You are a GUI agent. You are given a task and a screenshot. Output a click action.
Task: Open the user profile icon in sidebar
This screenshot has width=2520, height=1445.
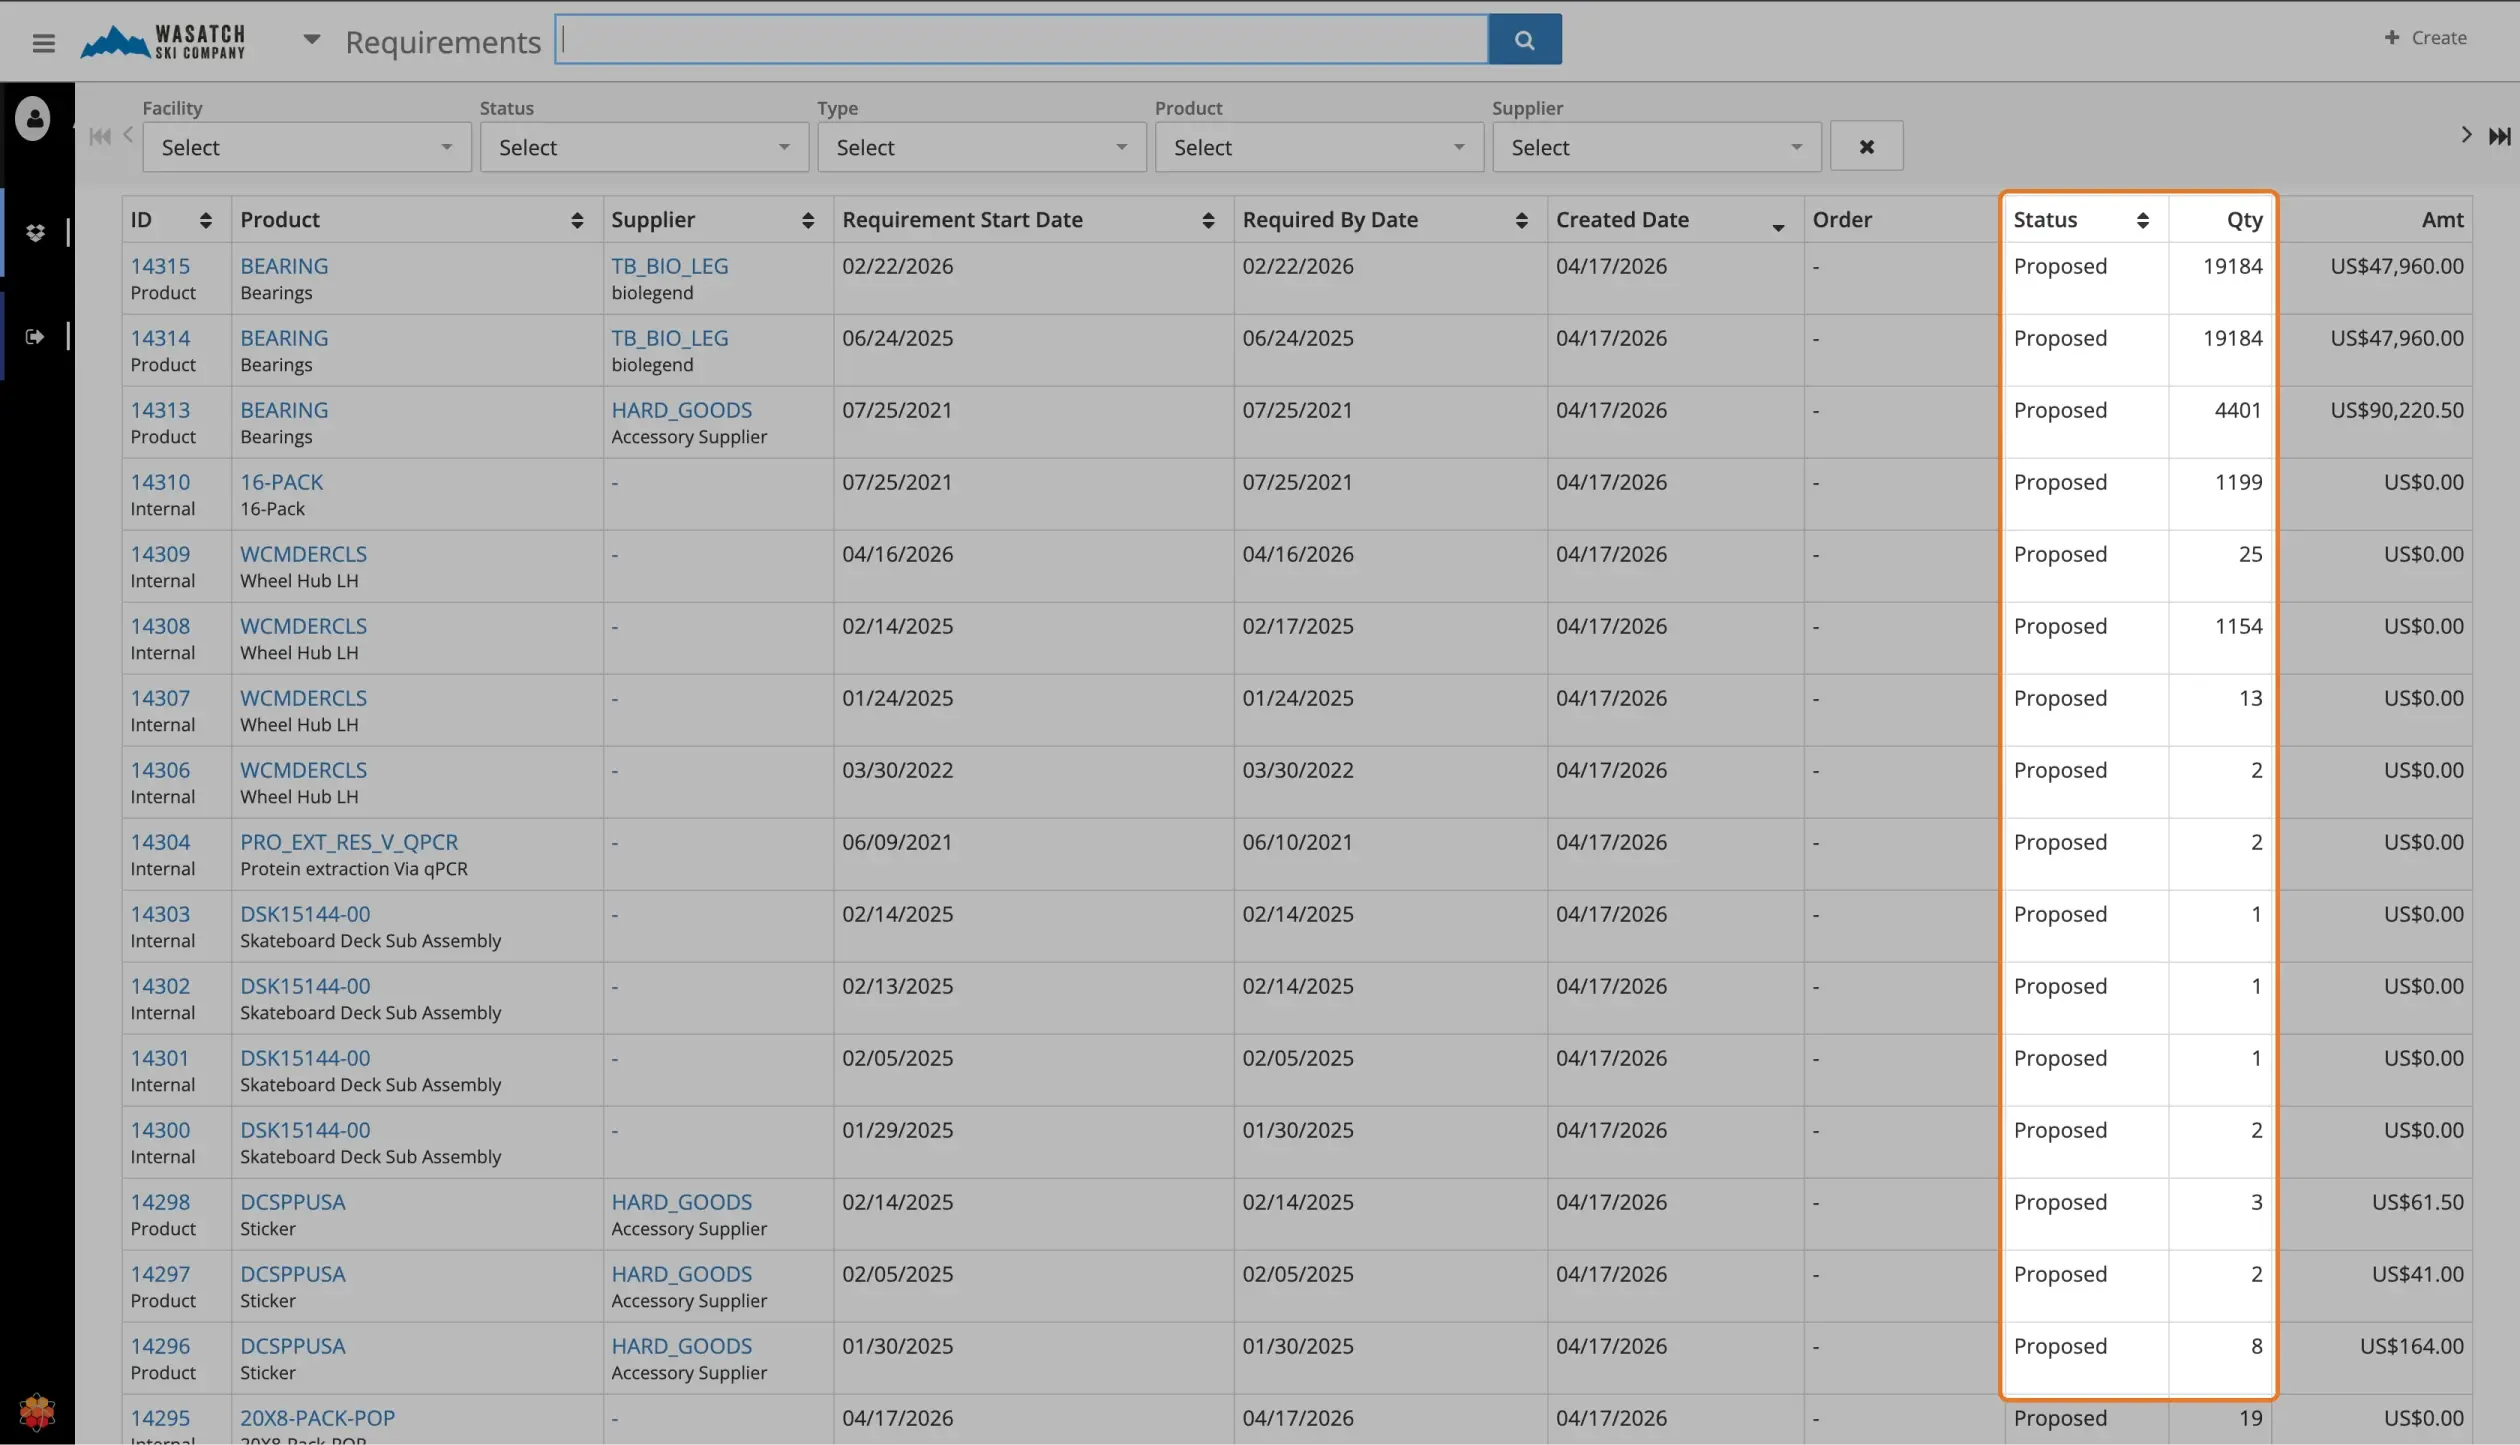[33, 118]
